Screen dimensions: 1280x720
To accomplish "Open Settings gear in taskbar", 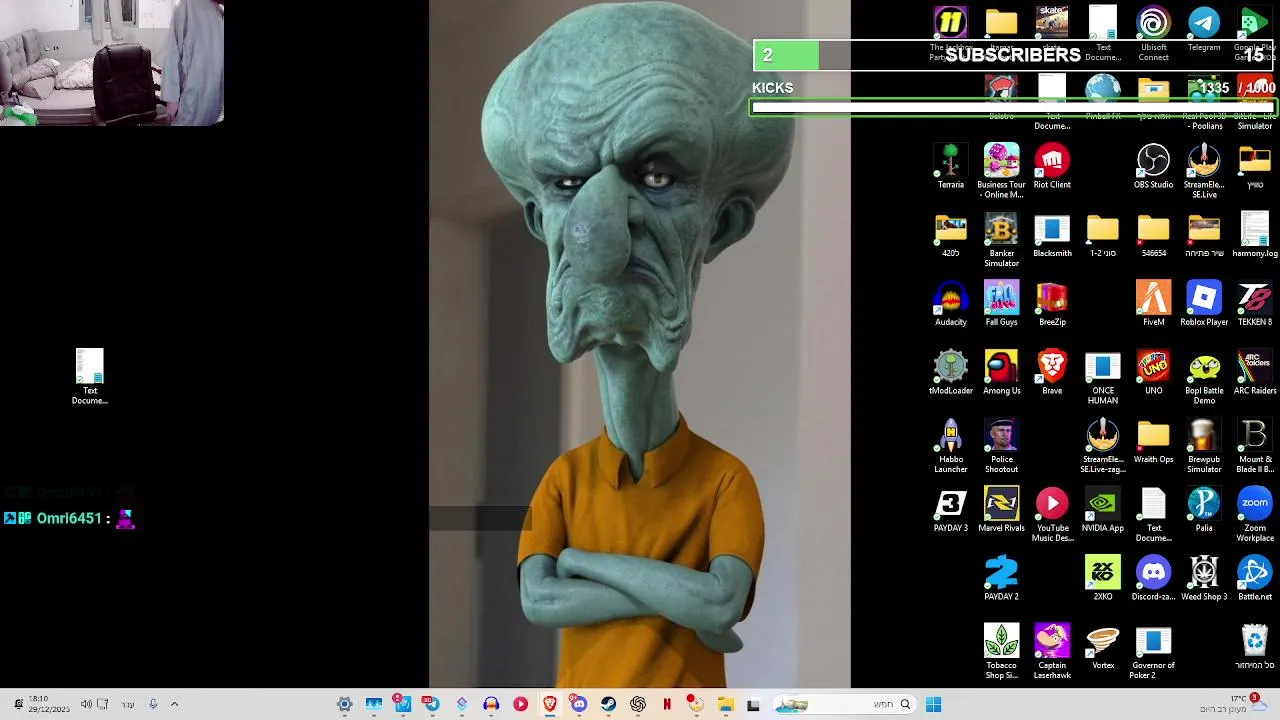I will [344, 704].
